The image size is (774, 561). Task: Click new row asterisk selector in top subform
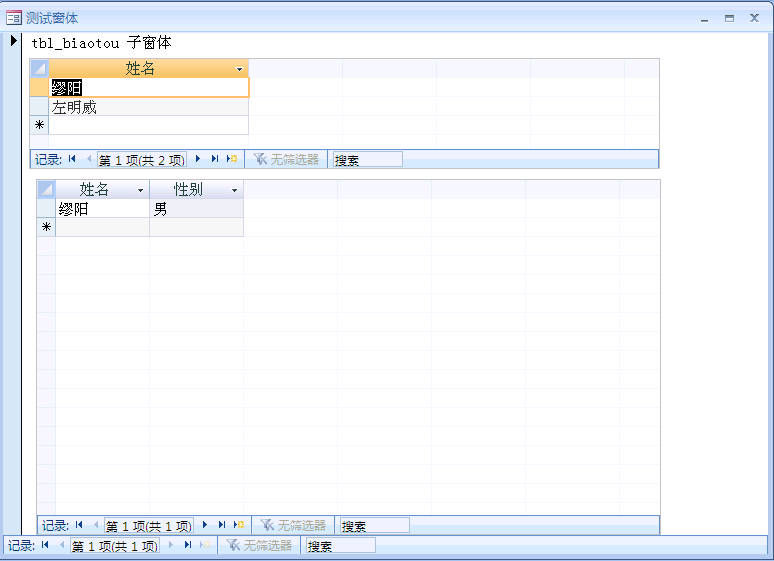pos(39,125)
